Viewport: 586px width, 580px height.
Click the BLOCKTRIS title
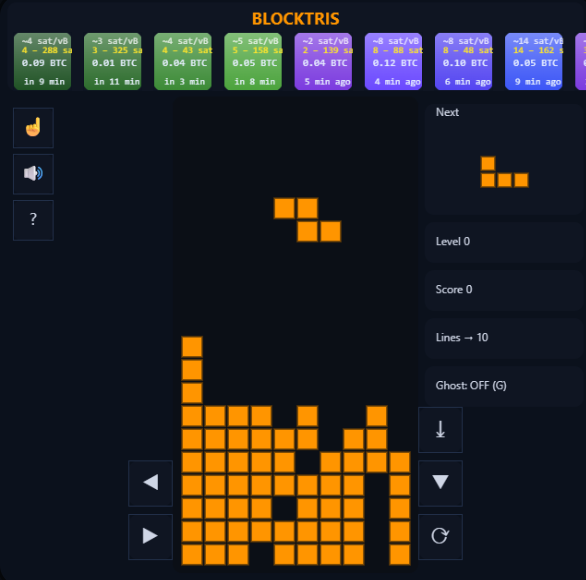[x=296, y=19]
